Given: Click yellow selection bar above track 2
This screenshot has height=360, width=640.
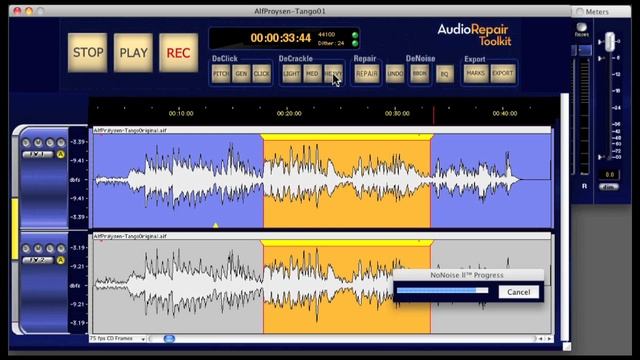Looking at the screenshot, I should click(x=347, y=243).
